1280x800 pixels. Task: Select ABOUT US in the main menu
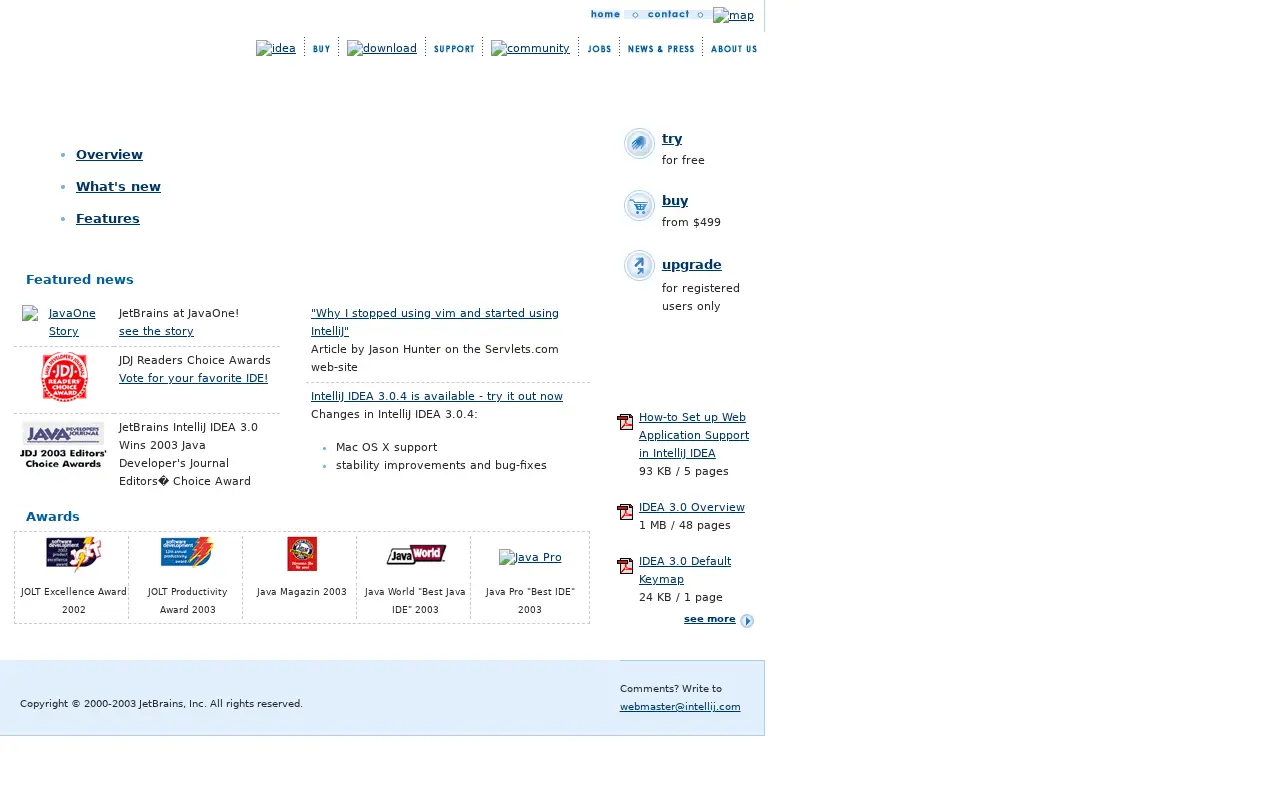734,48
